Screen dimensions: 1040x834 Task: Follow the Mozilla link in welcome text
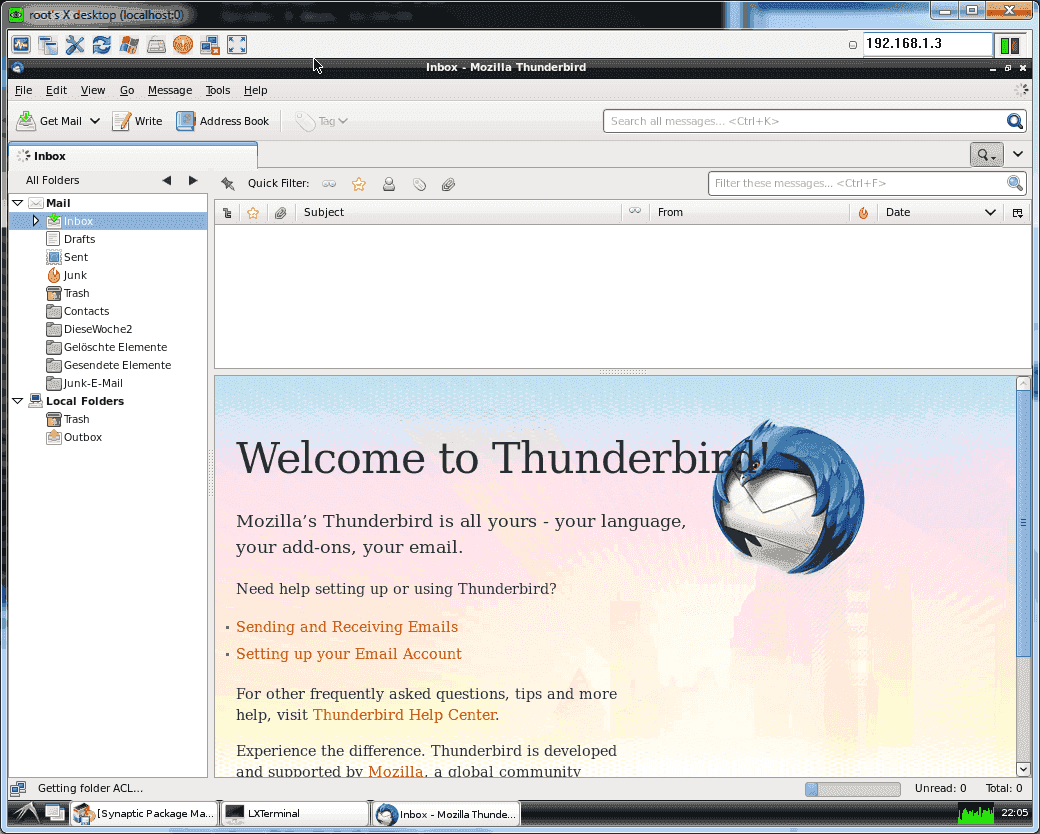395,771
